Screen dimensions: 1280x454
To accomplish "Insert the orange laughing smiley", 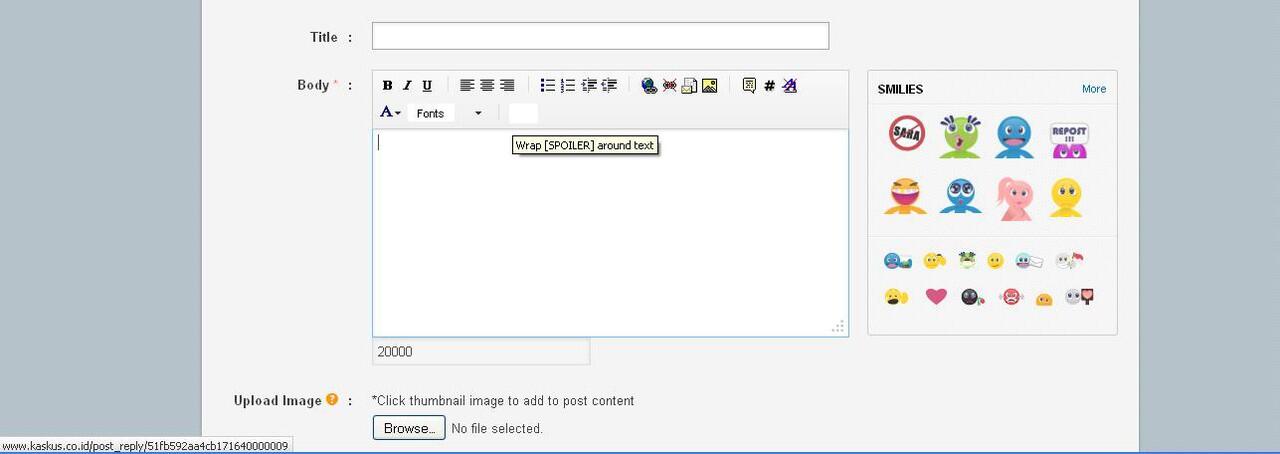I will 906,196.
